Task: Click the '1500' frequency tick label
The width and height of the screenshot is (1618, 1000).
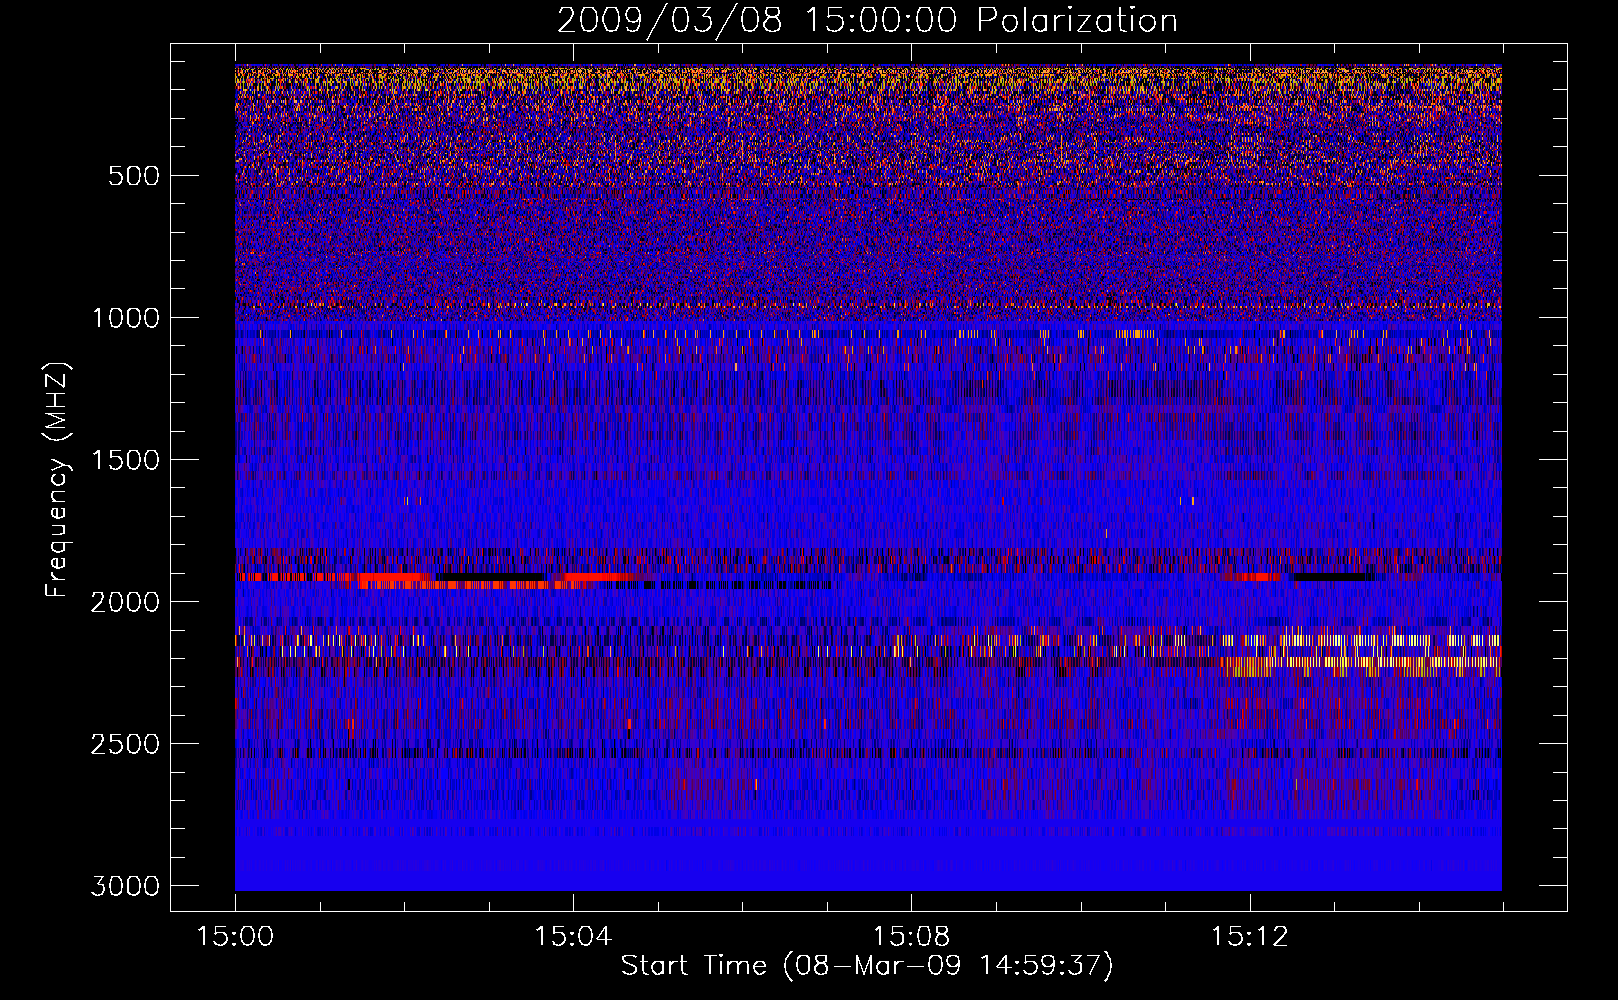Action: [126, 460]
